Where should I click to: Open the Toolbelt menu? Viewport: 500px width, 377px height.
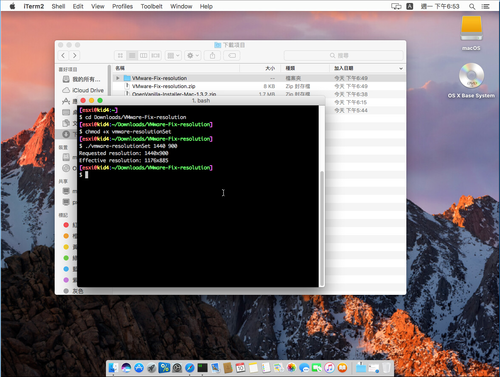click(x=151, y=6)
